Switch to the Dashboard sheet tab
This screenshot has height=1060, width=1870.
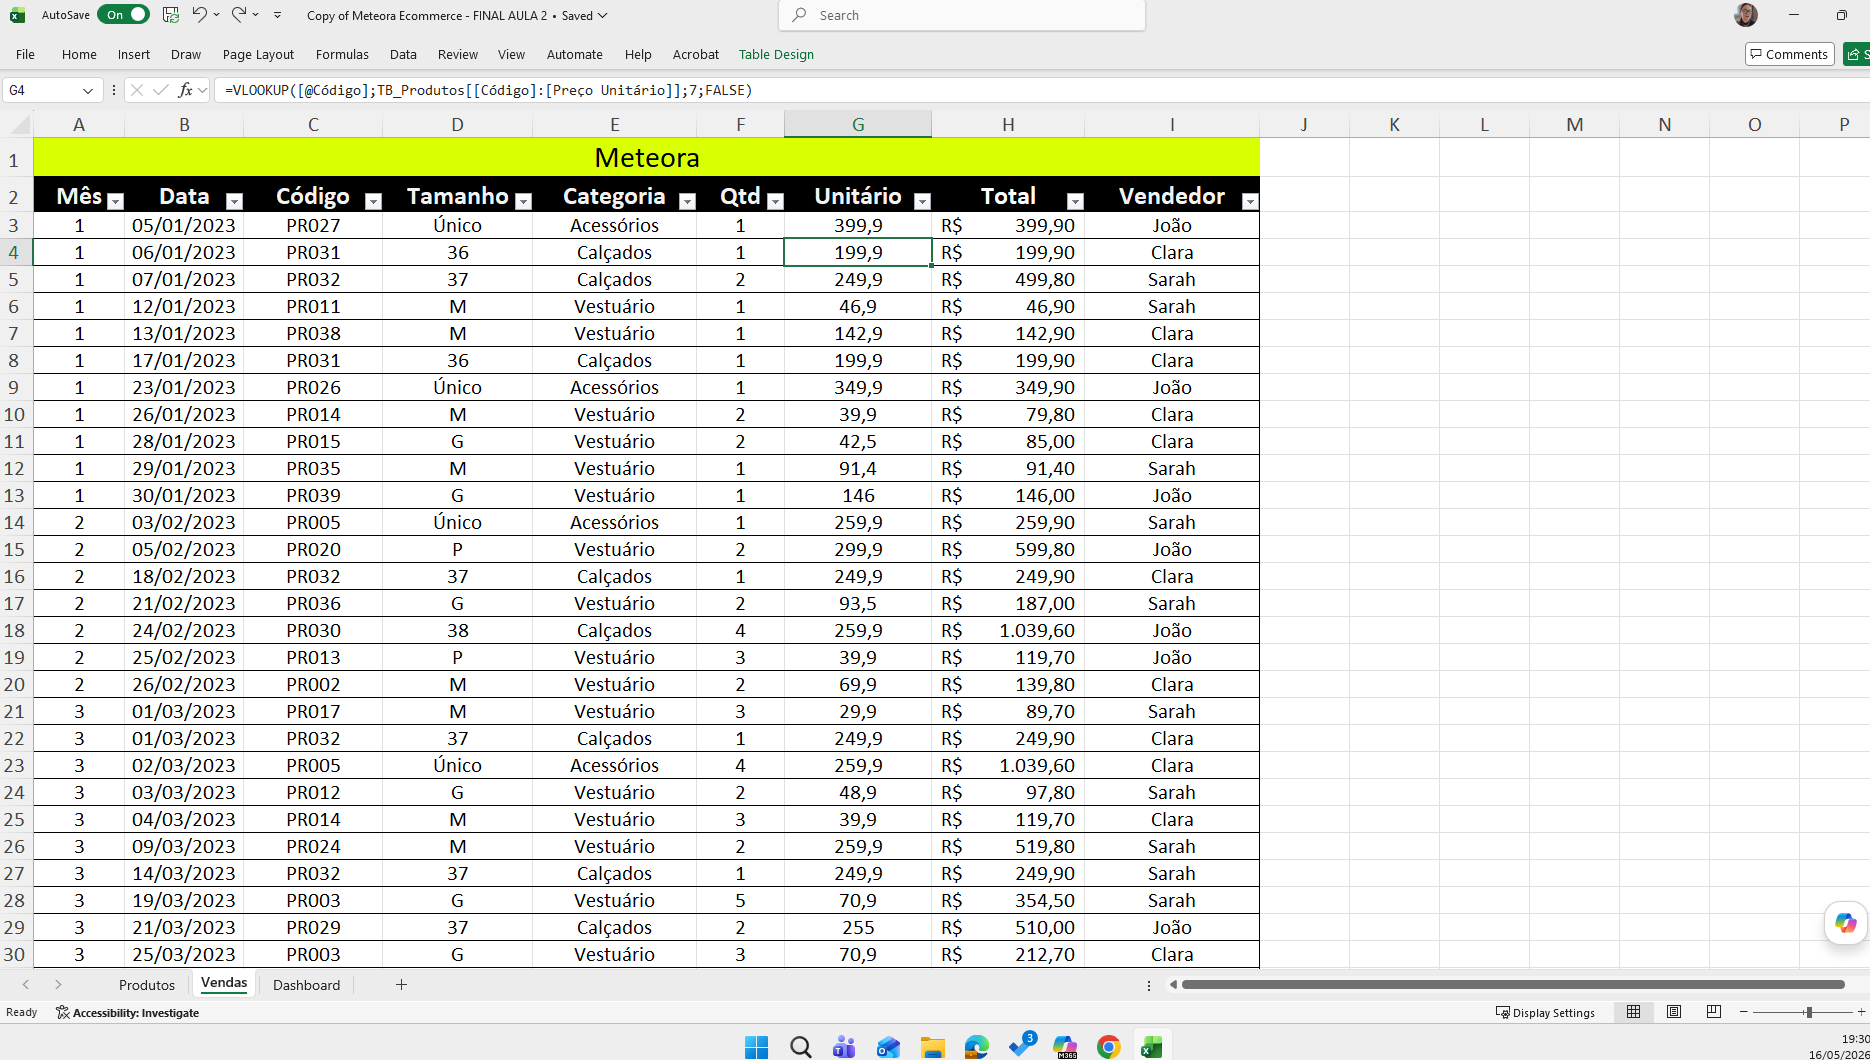click(x=306, y=985)
